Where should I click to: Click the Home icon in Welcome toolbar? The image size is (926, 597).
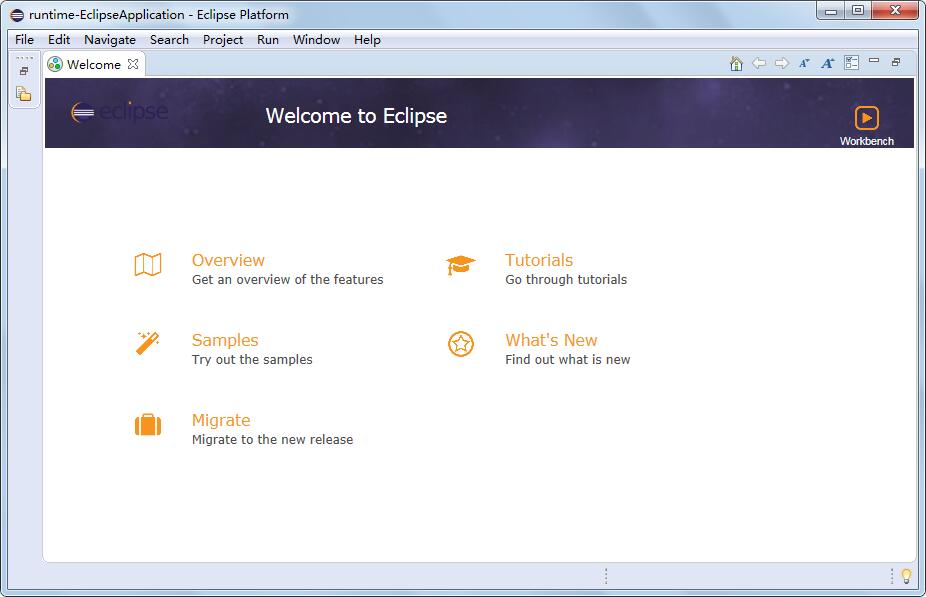[736, 63]
